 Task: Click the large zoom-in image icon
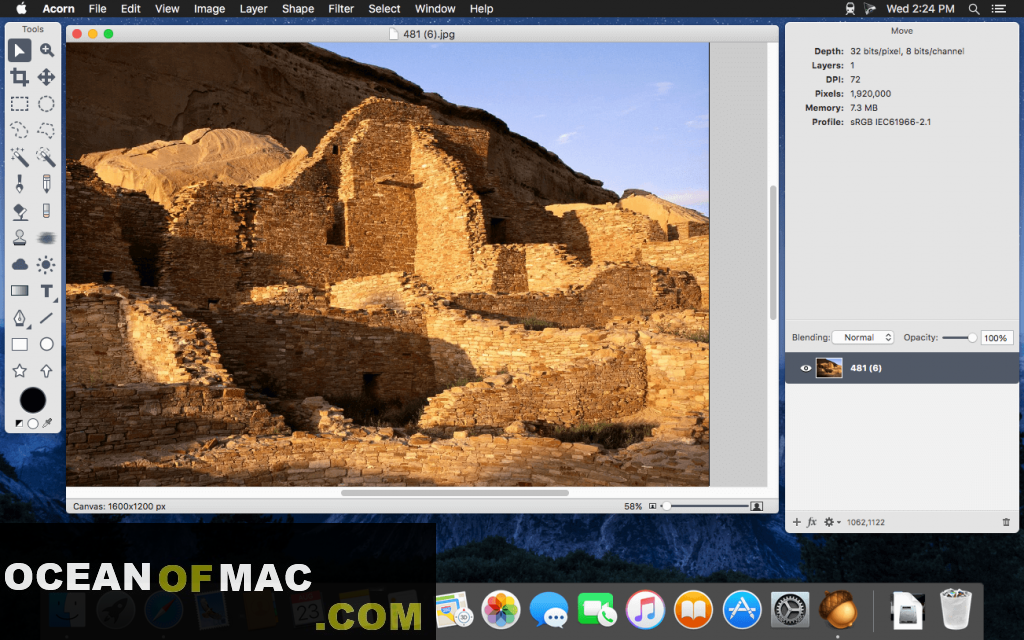click(x=756, y=506)
